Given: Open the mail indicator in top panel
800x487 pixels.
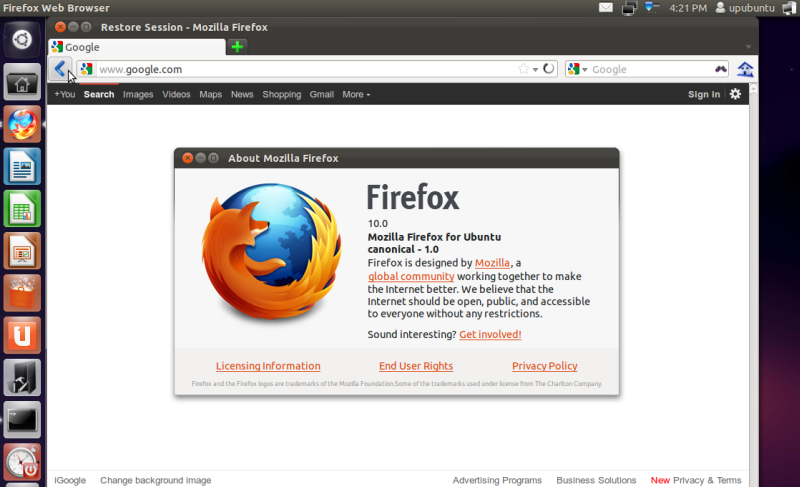Looking at the screenshot, I should pos(606,8).
